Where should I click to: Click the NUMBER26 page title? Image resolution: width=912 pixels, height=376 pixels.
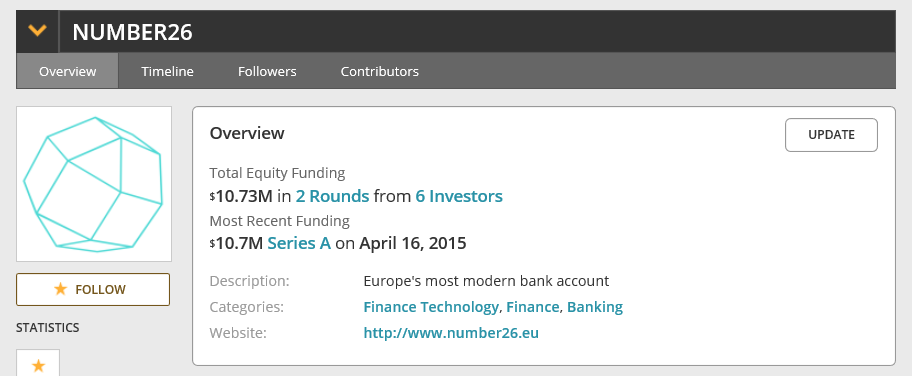(x=133, y=32)
